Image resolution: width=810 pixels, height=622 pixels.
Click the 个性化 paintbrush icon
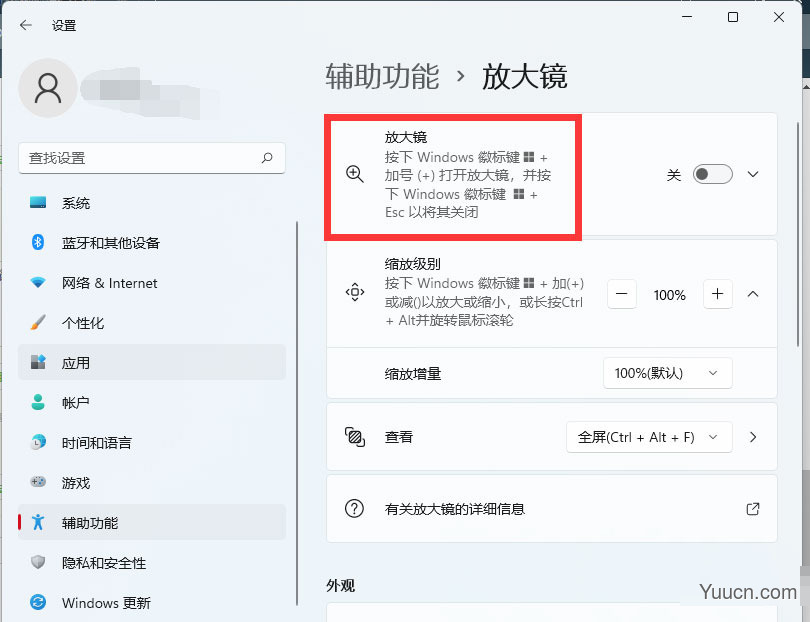pos(38,322)
